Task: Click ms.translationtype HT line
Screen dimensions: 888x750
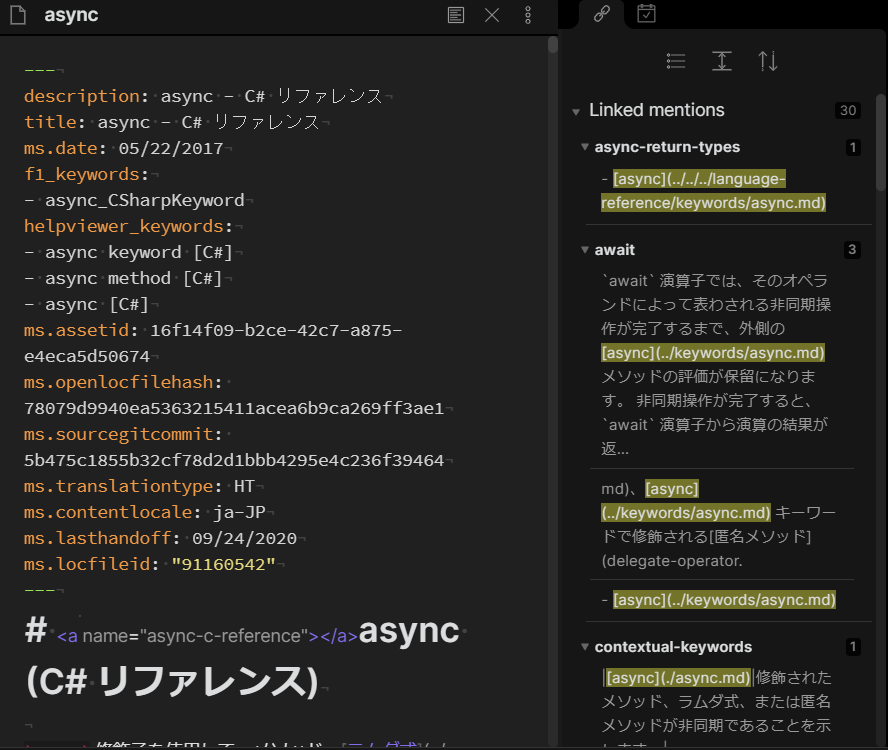Action: 139,487
